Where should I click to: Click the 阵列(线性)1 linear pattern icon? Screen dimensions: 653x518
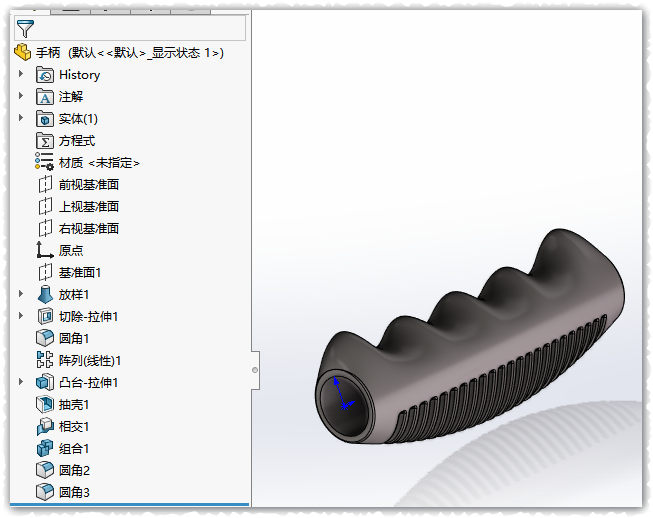pyautogui.click(x=45, y=360)
